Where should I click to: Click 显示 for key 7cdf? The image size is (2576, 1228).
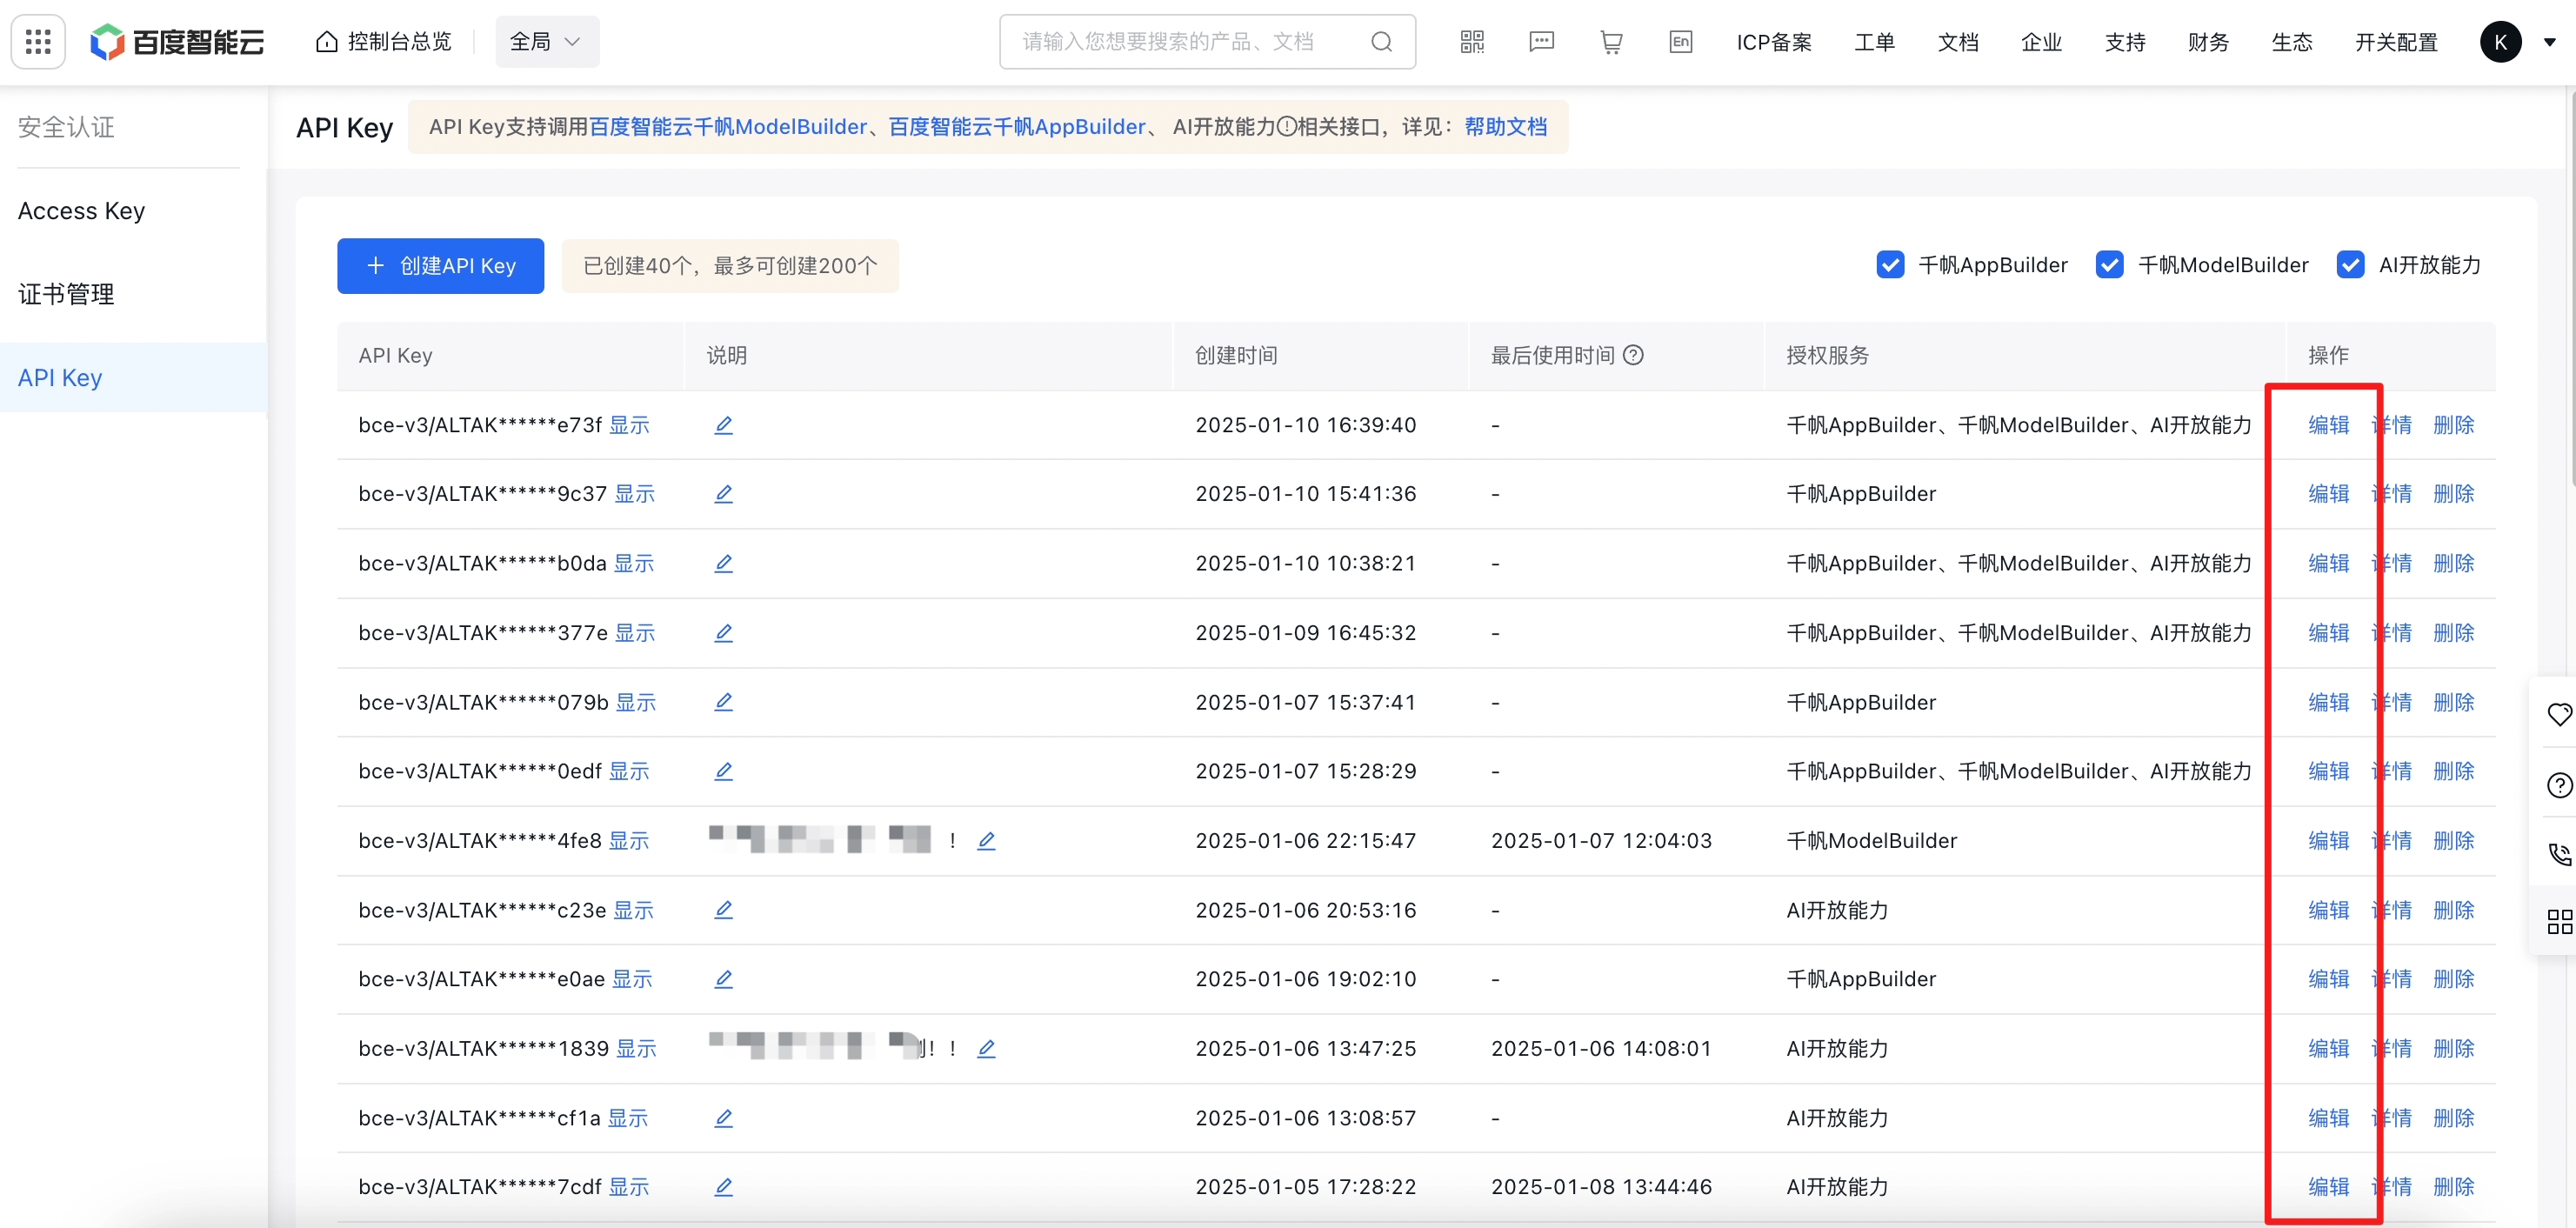coord(629,1187)
